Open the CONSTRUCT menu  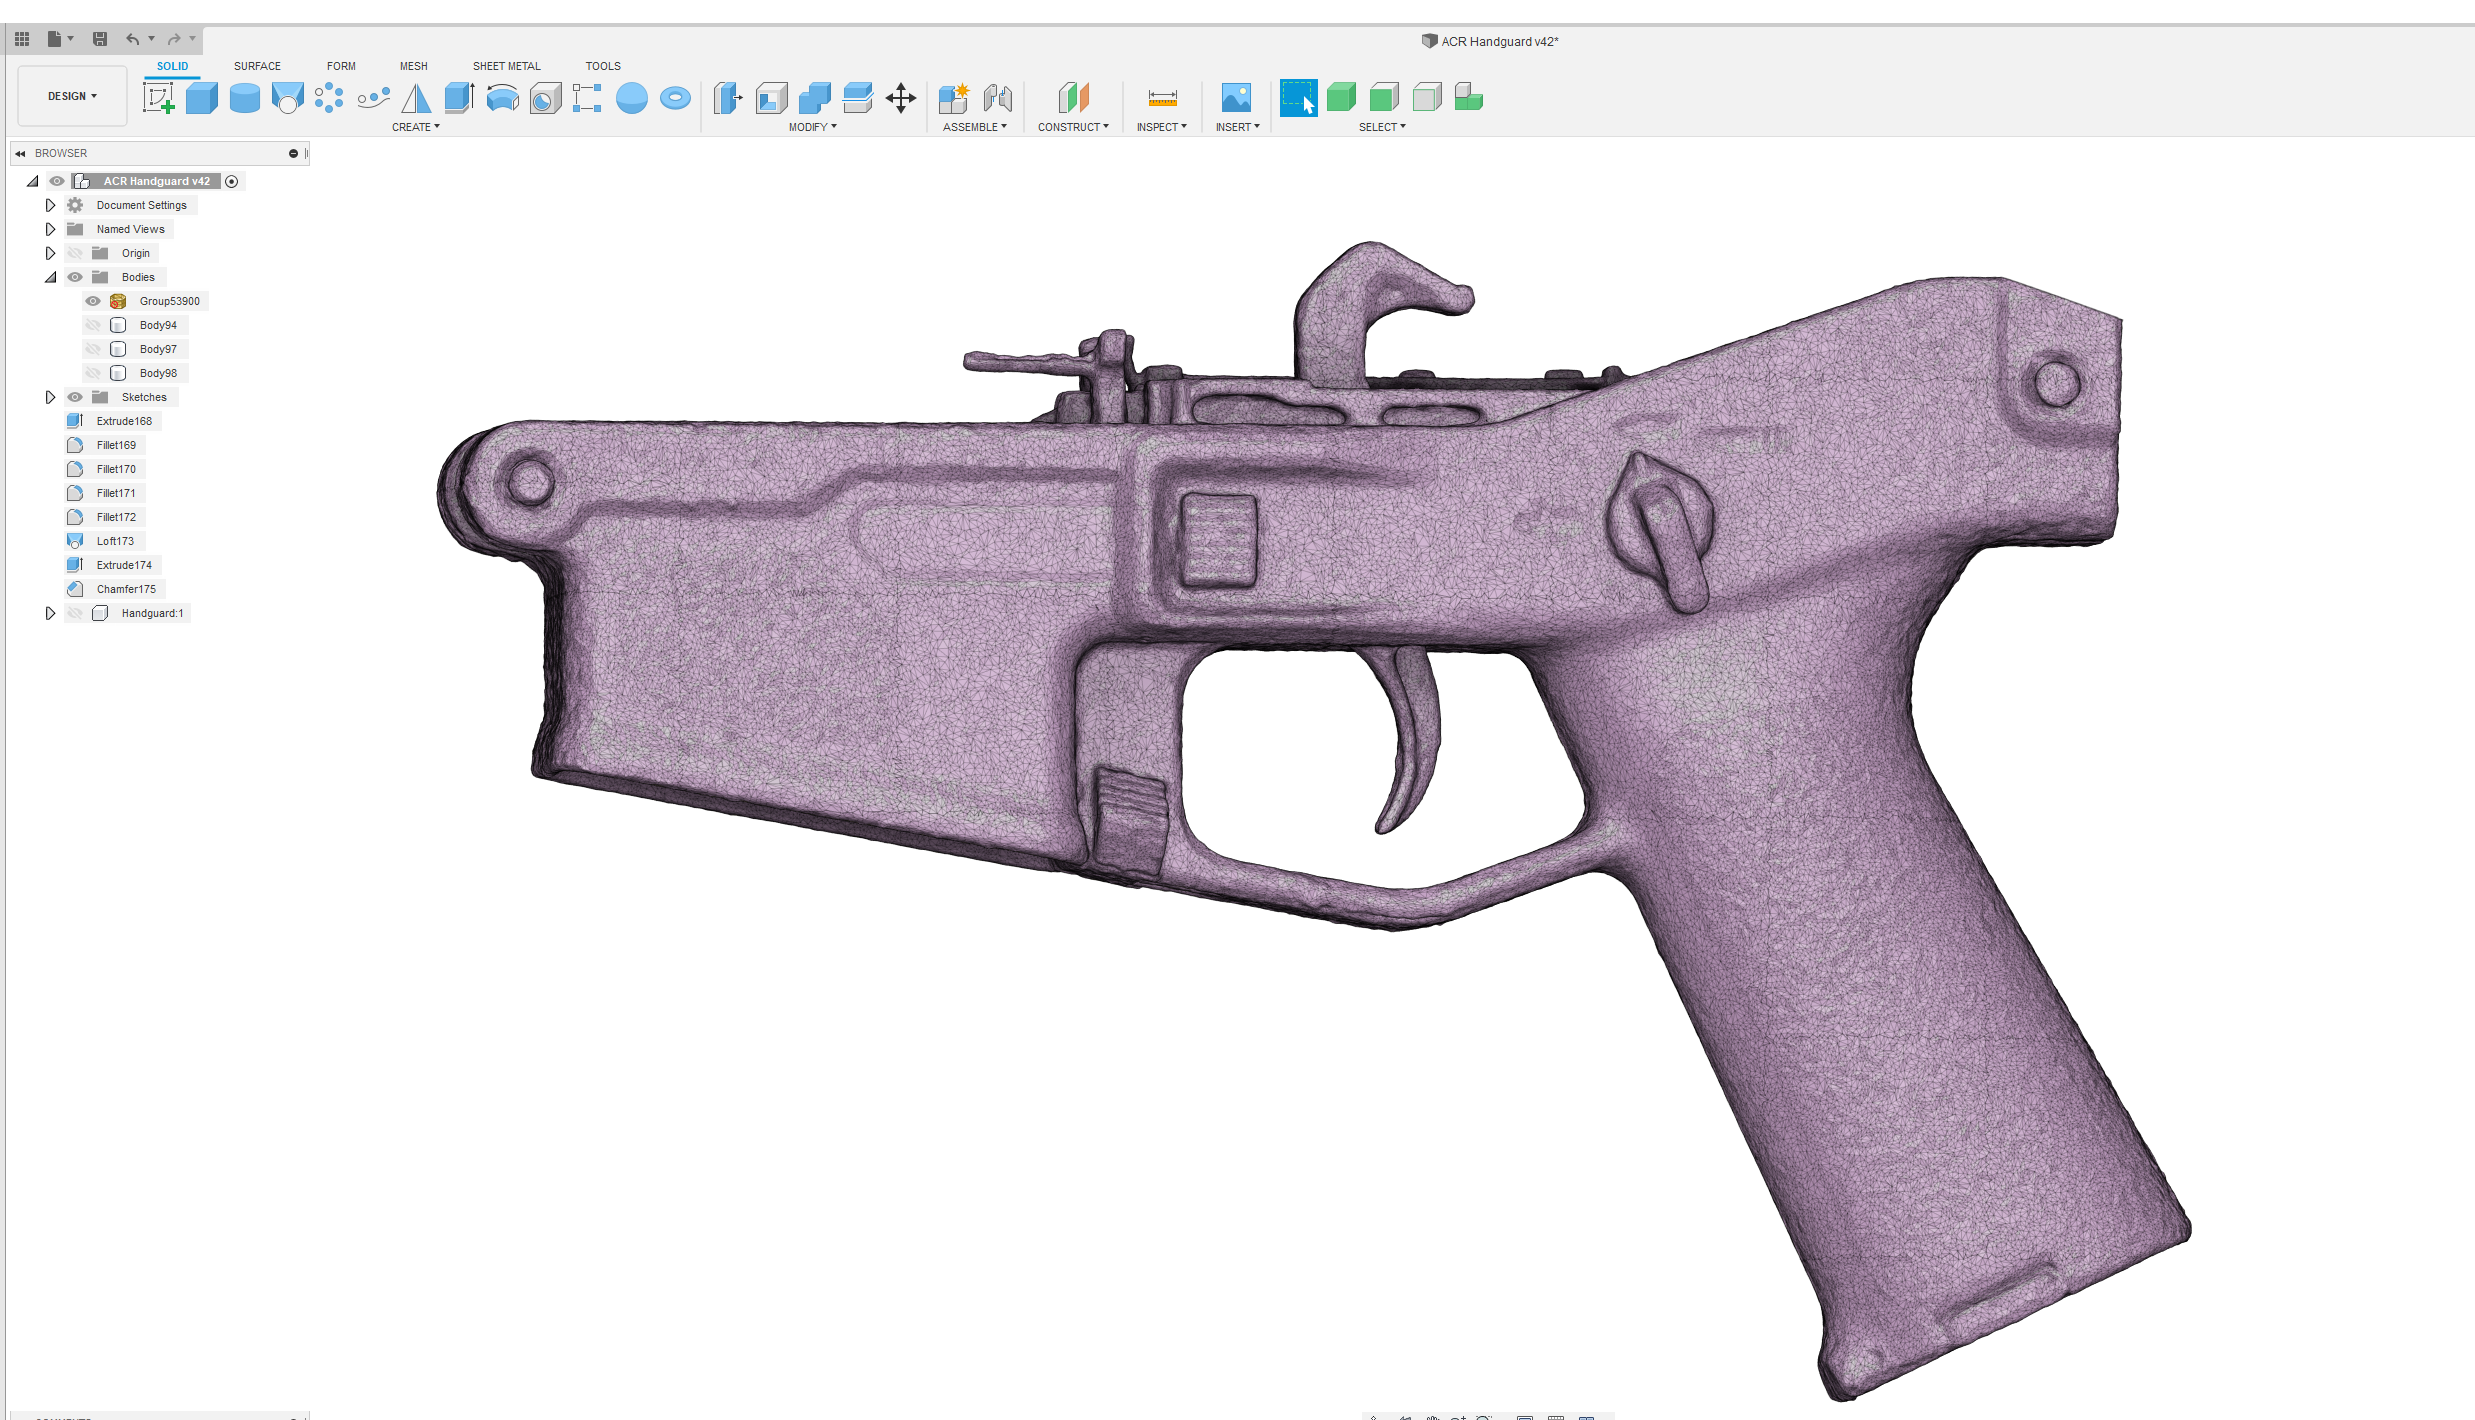point(1073,127)
